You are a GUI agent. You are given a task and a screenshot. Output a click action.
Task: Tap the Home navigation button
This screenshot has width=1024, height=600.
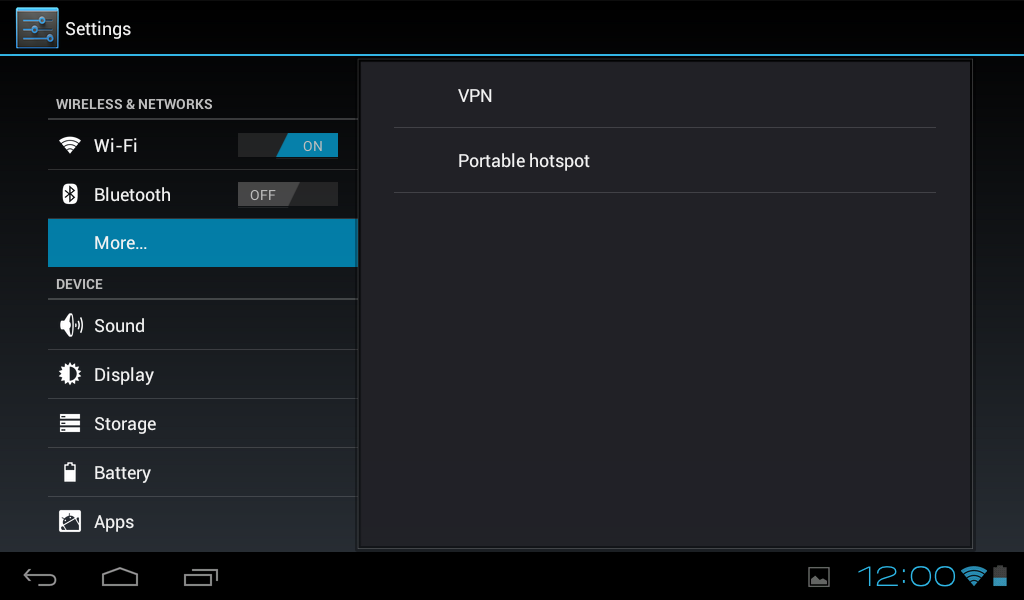pyautogui.click(x=120, y=577)
